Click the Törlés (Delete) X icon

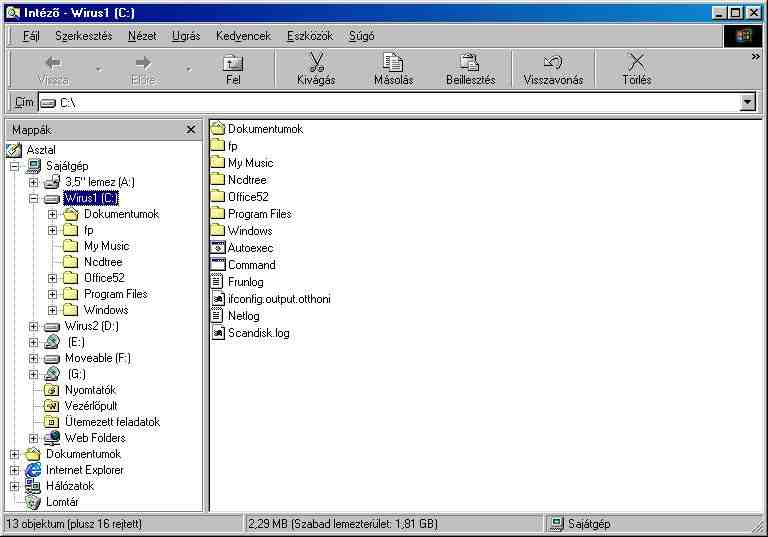coord(636,63)
